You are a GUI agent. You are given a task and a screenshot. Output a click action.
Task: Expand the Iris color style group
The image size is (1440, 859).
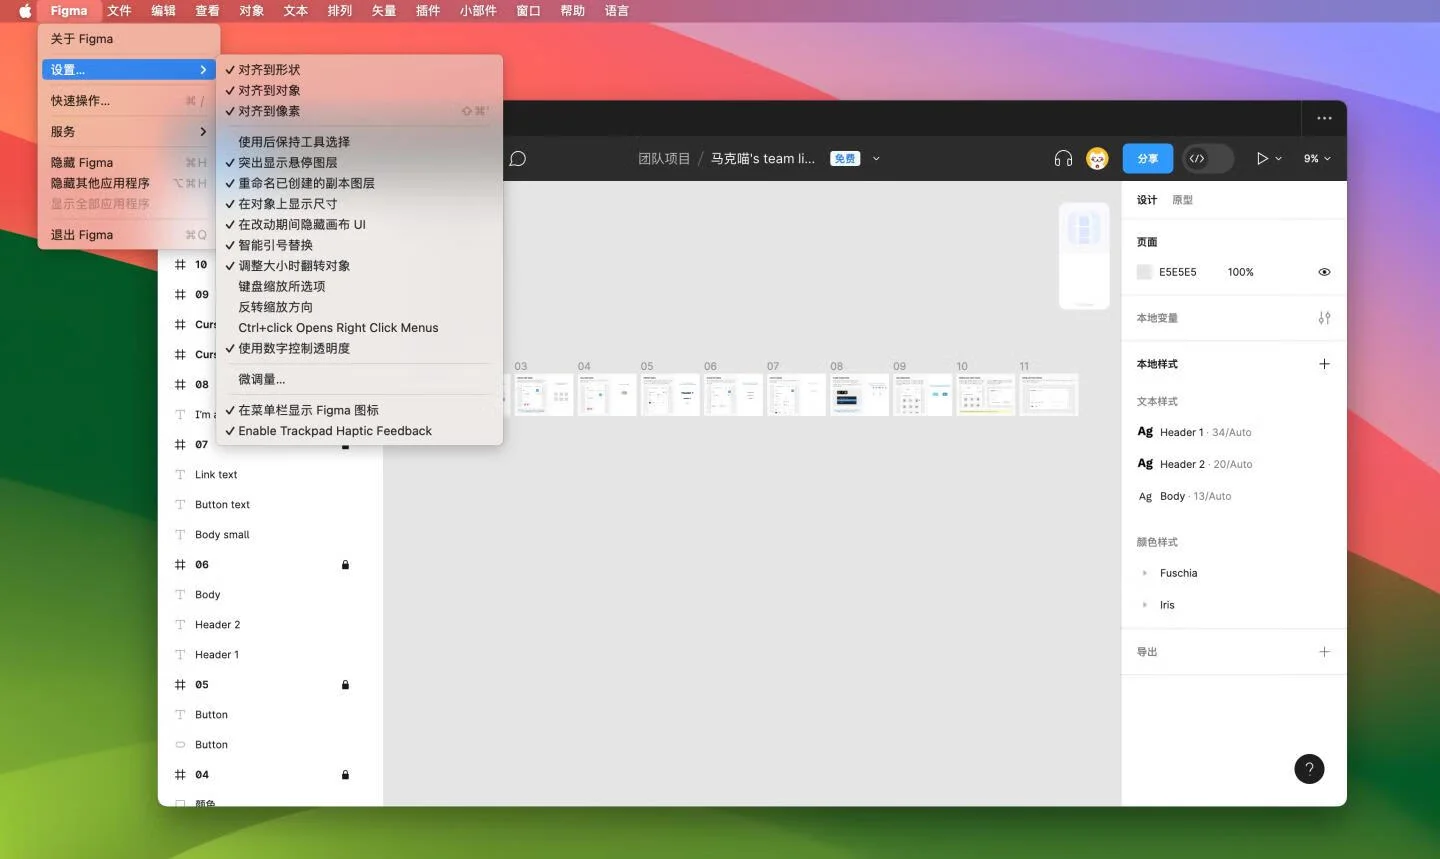(1144, 605)
